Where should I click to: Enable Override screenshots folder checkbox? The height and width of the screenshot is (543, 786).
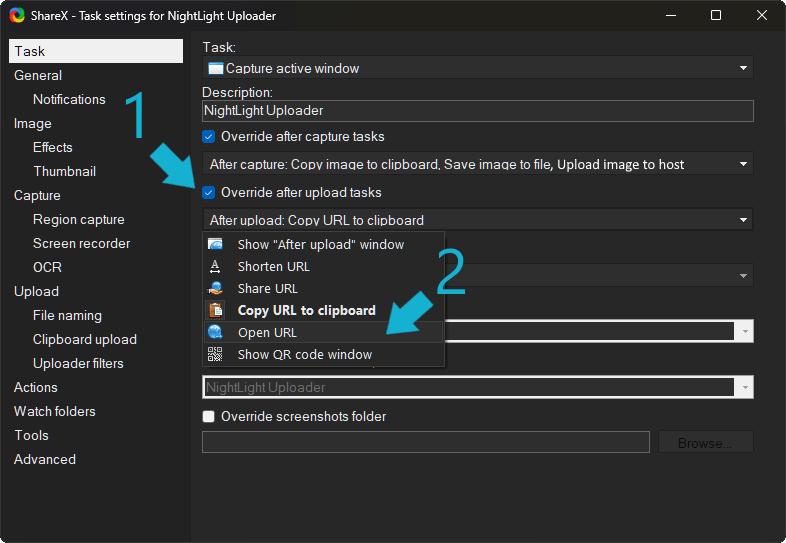click(x=209, y=416)
